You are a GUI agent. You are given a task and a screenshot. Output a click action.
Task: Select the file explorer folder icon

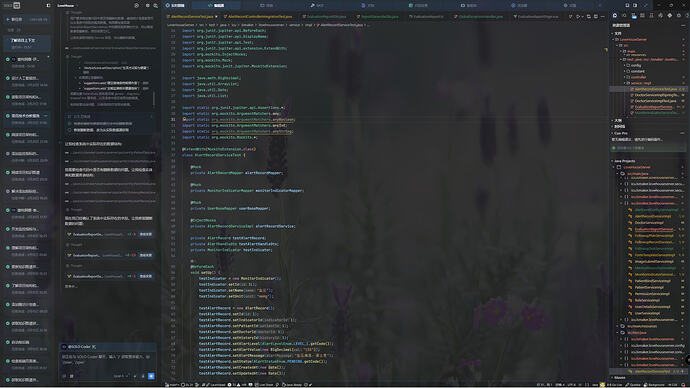634,15
